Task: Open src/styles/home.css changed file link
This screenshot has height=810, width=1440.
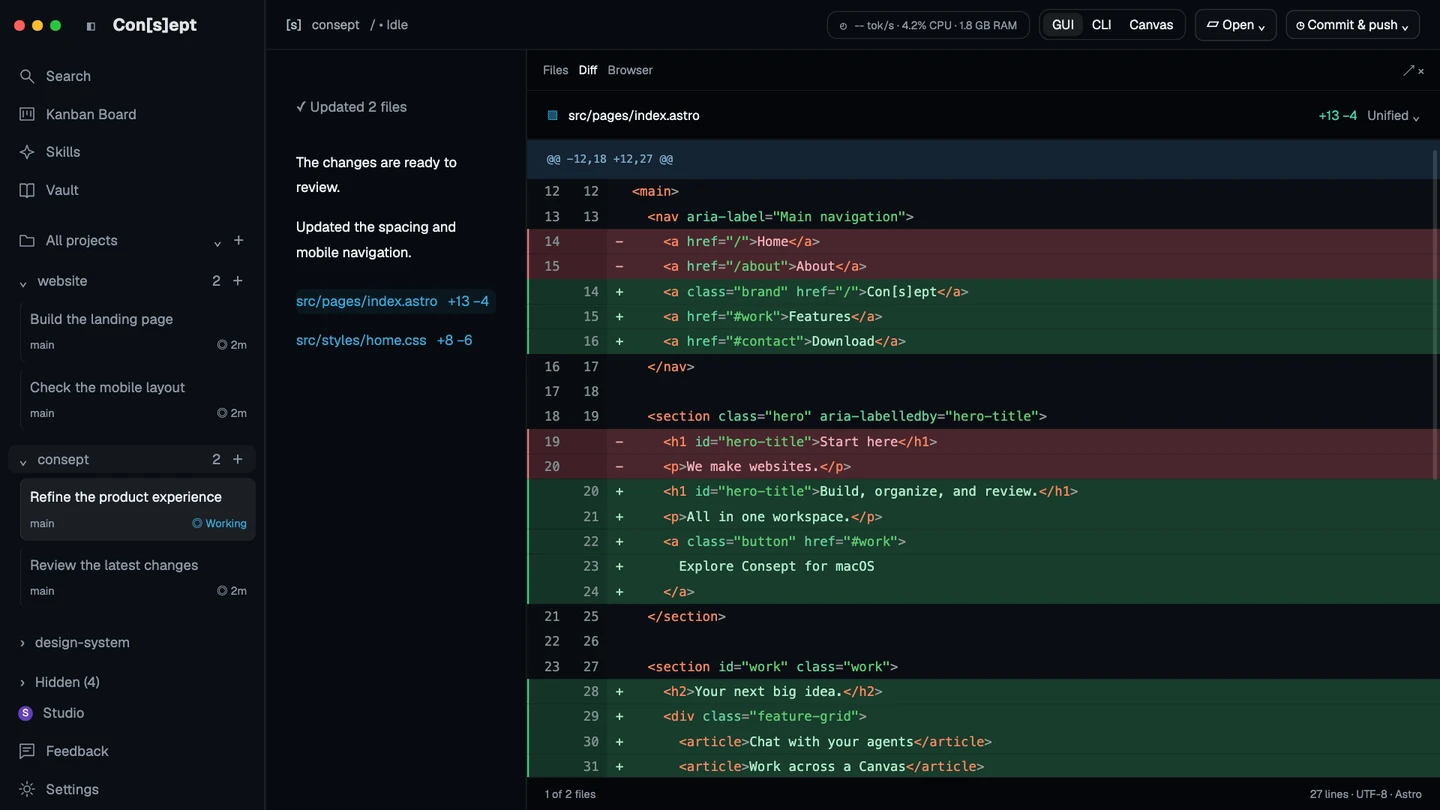Action: 361,340
